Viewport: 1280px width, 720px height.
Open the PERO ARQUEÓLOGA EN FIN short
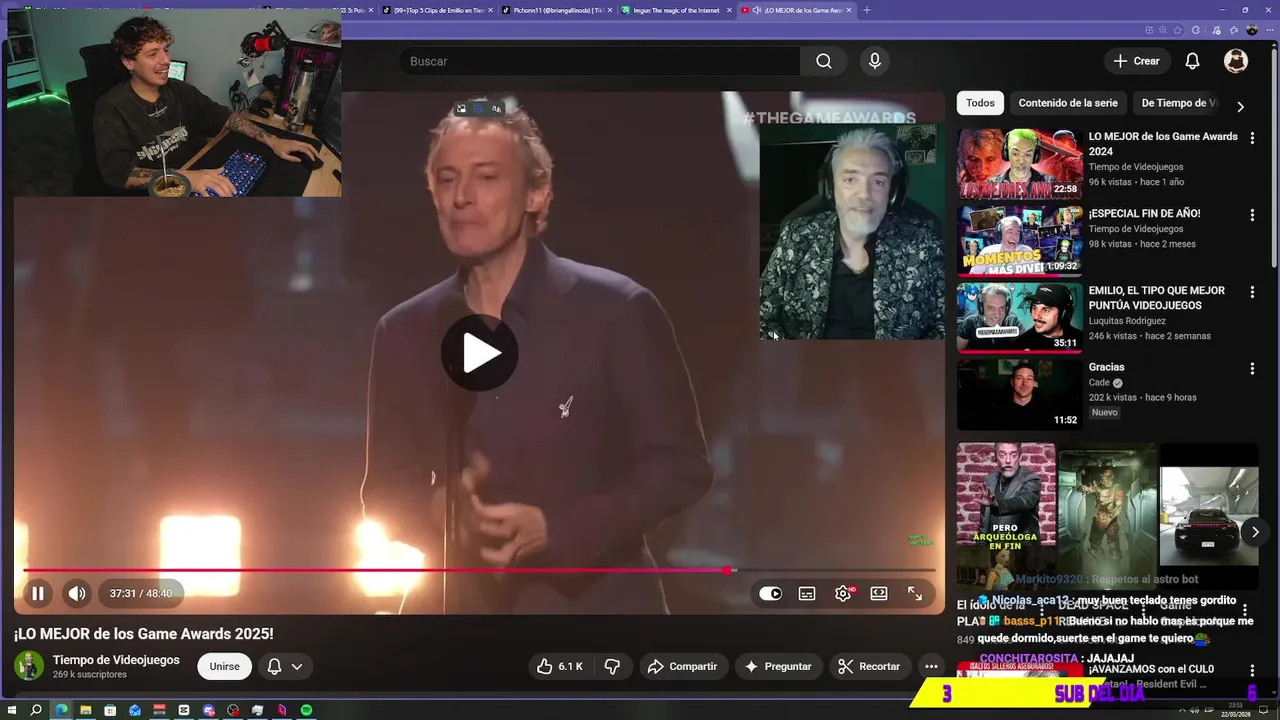point(1006,515)
